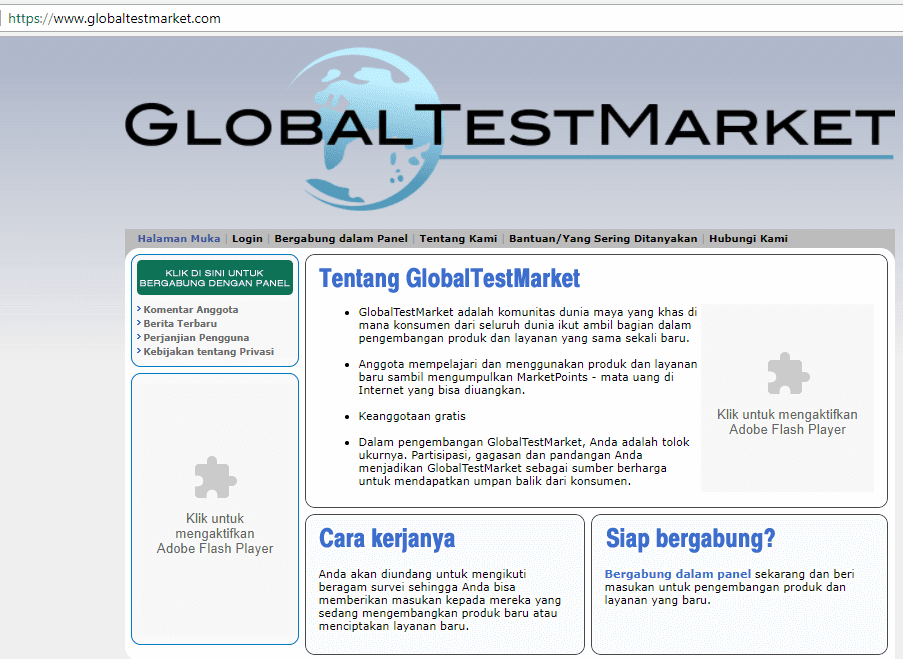Go to Bergabung dalam Panel nav item
This screenshot has height=659, width=903.
pos(341,238)
